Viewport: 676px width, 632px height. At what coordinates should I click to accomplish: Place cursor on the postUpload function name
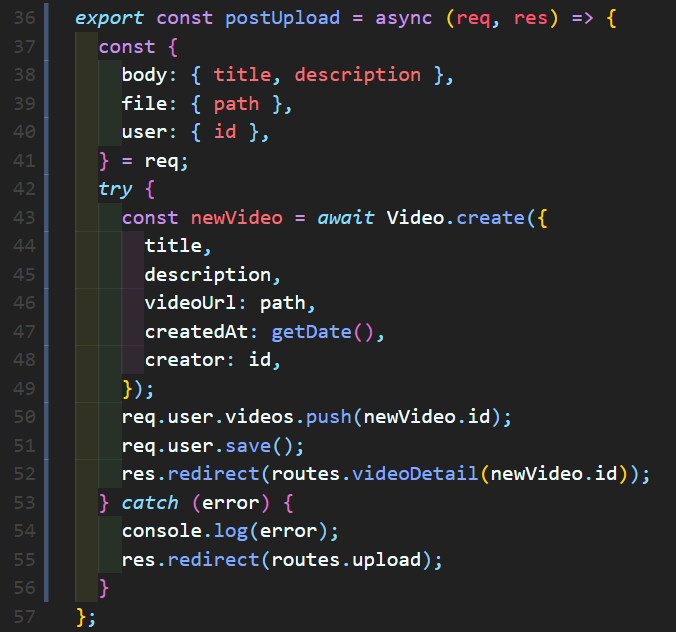[282, 18]
